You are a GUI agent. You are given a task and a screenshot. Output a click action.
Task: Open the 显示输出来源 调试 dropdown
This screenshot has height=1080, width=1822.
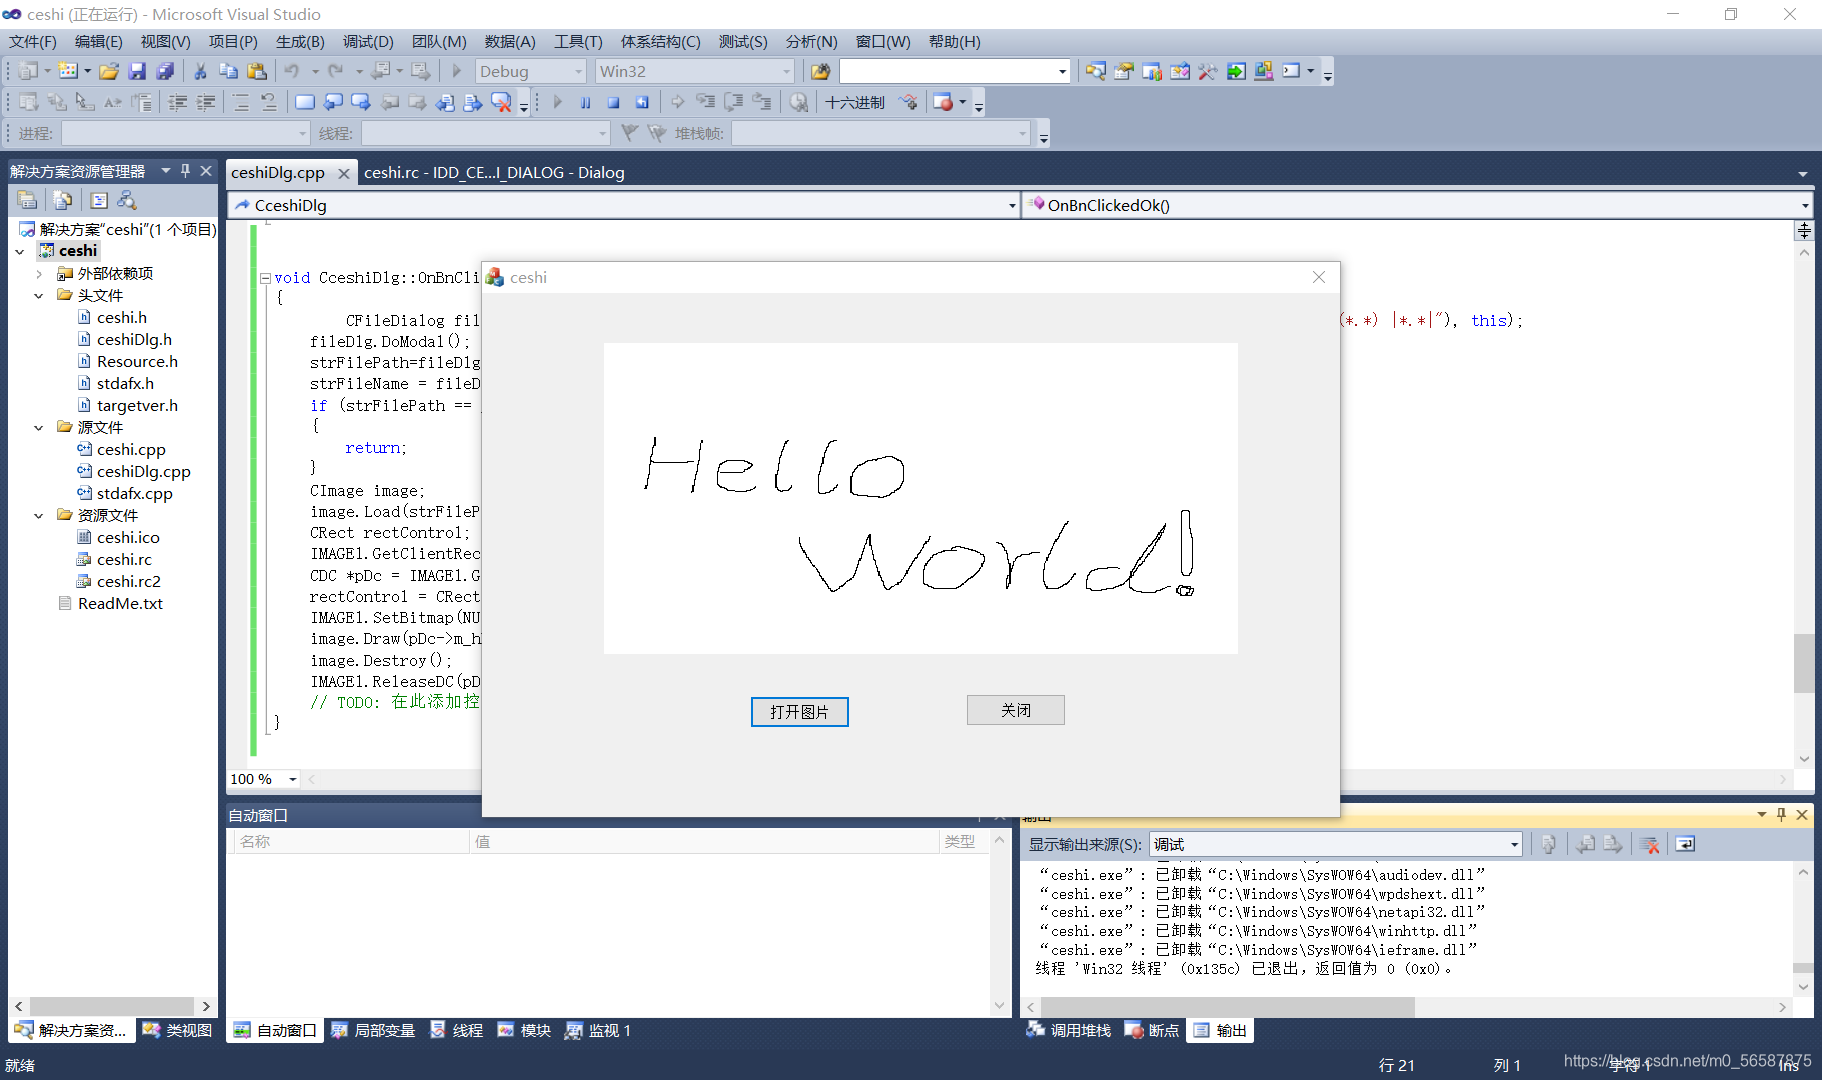click(1514, 845)
